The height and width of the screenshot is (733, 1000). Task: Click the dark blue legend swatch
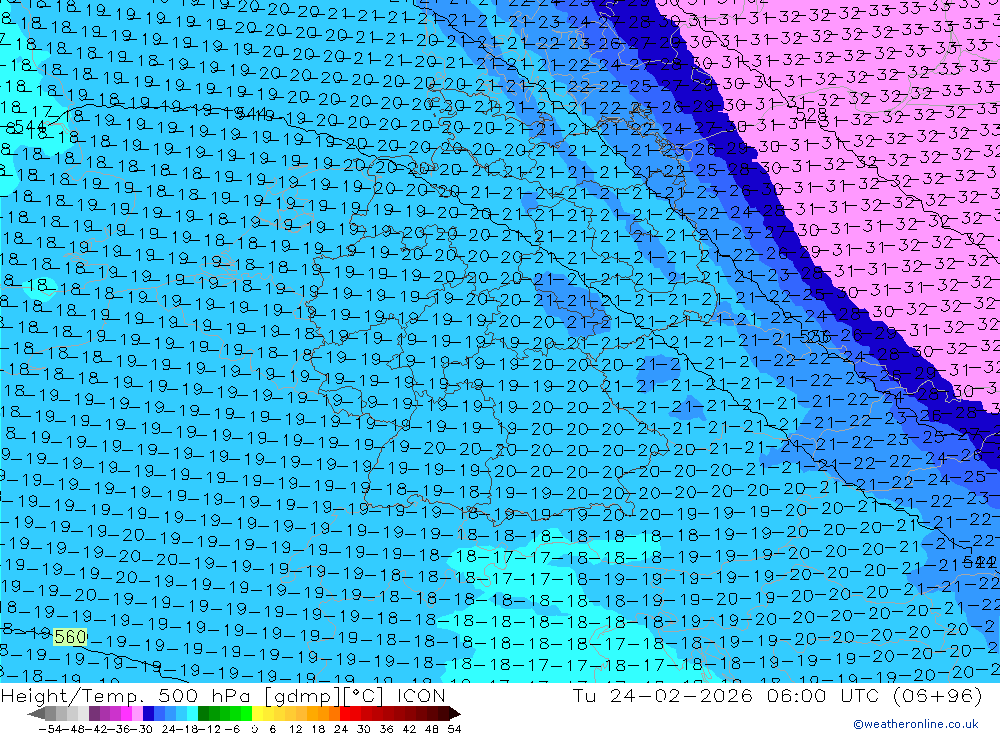(148, 713)
